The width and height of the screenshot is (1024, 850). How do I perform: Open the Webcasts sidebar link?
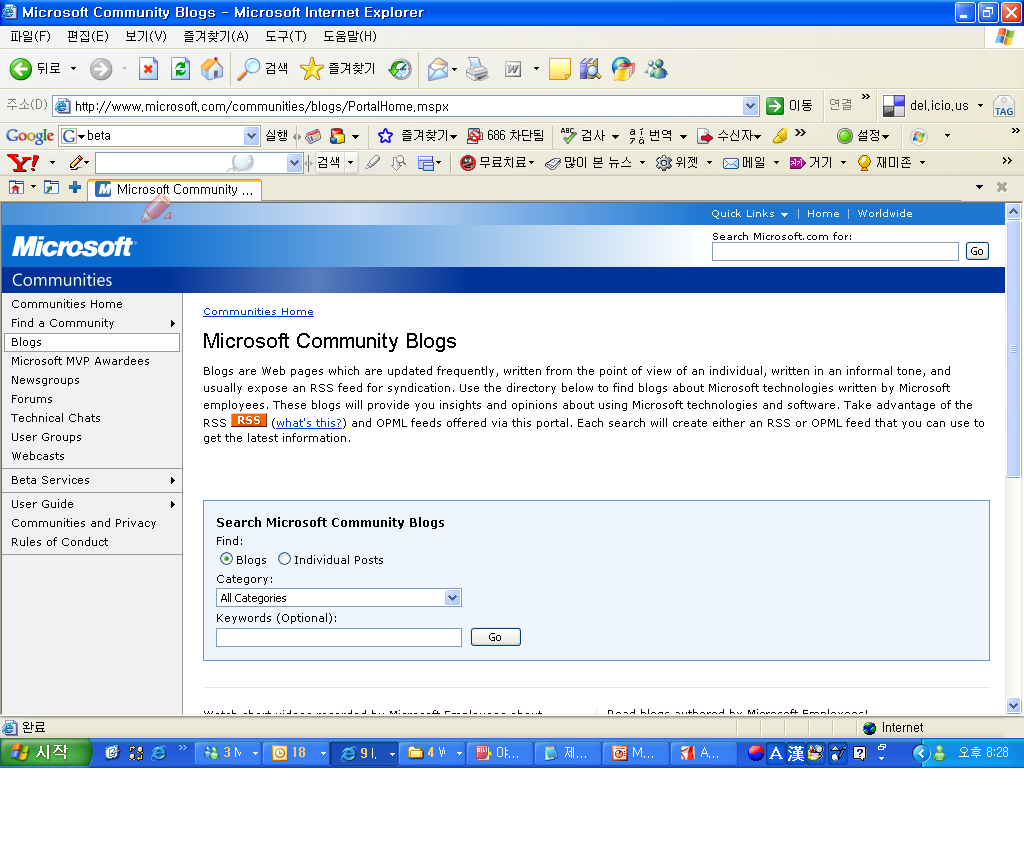click(37, 456)
